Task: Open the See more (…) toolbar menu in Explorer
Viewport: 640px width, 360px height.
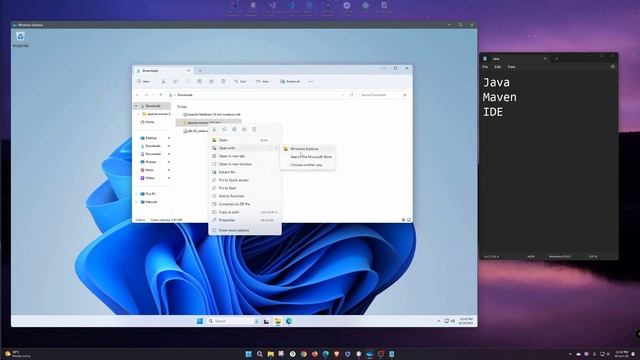Action: coord(311,82)
